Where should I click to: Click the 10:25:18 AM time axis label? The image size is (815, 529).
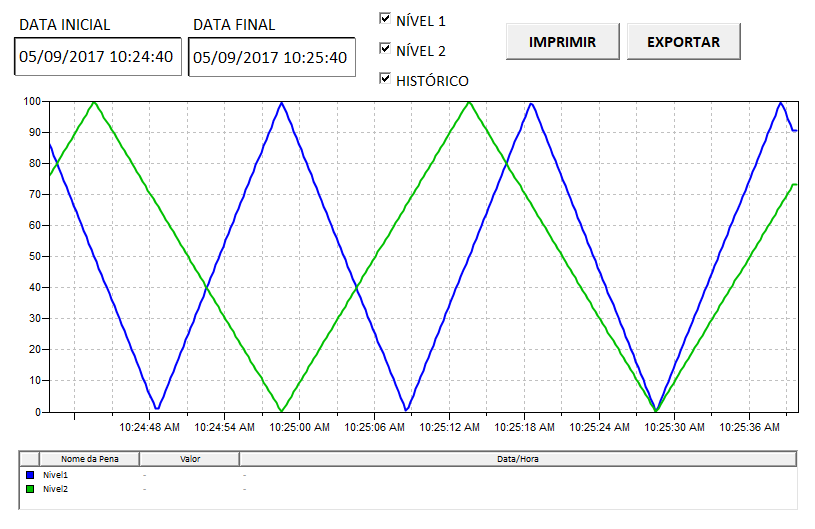524,427
